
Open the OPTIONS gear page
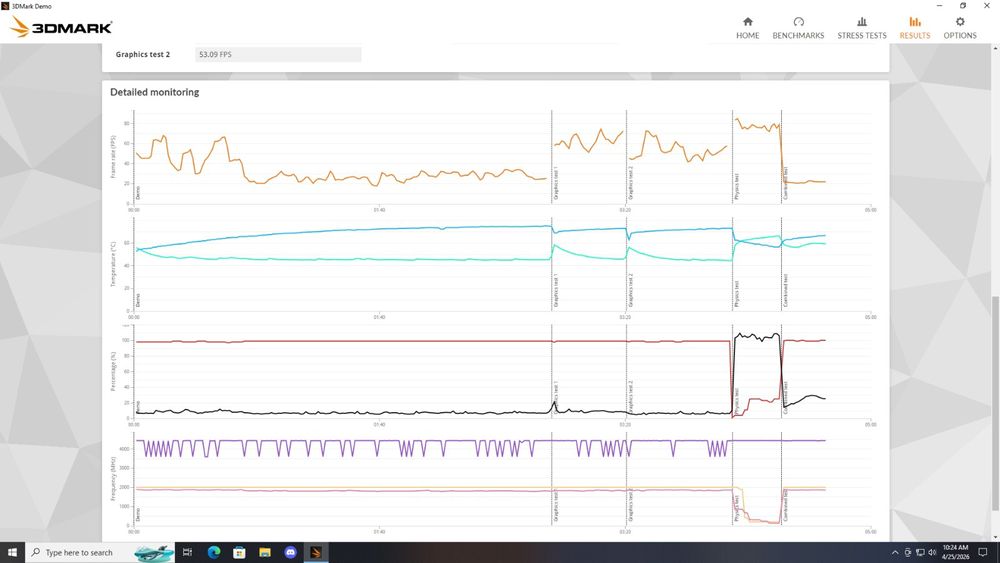tap(960, 28)
